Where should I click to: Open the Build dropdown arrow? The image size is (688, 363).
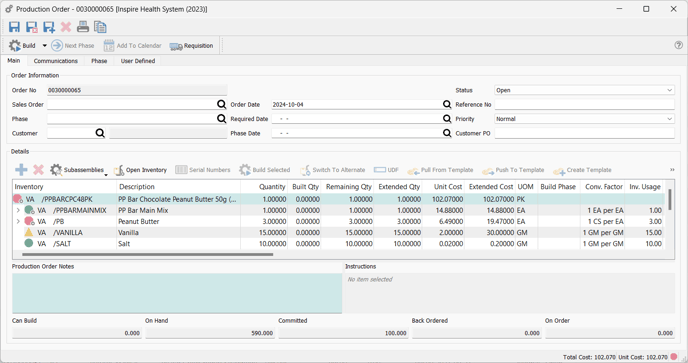click(x=44, y=46)
